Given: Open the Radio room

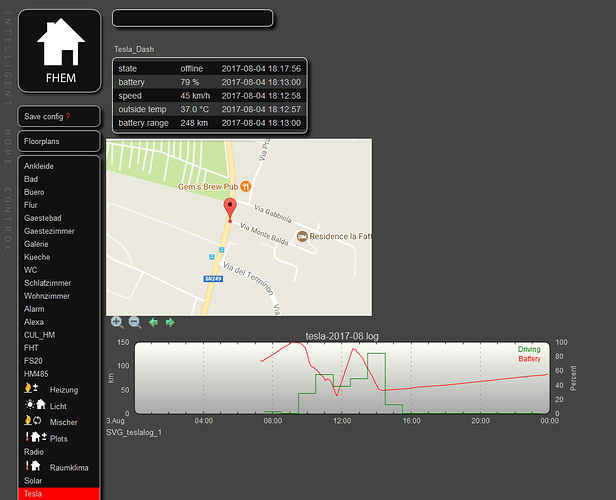Looking at the screenshot, I should [x=34, y=452].
